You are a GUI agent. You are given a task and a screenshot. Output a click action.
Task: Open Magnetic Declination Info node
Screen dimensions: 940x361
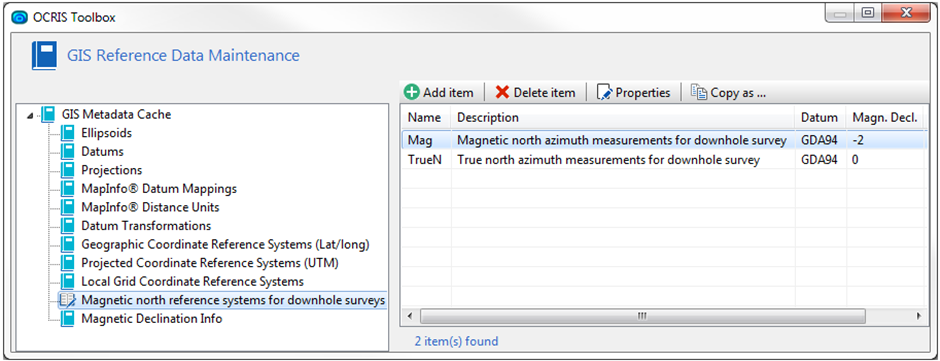[x=152, y=318]
